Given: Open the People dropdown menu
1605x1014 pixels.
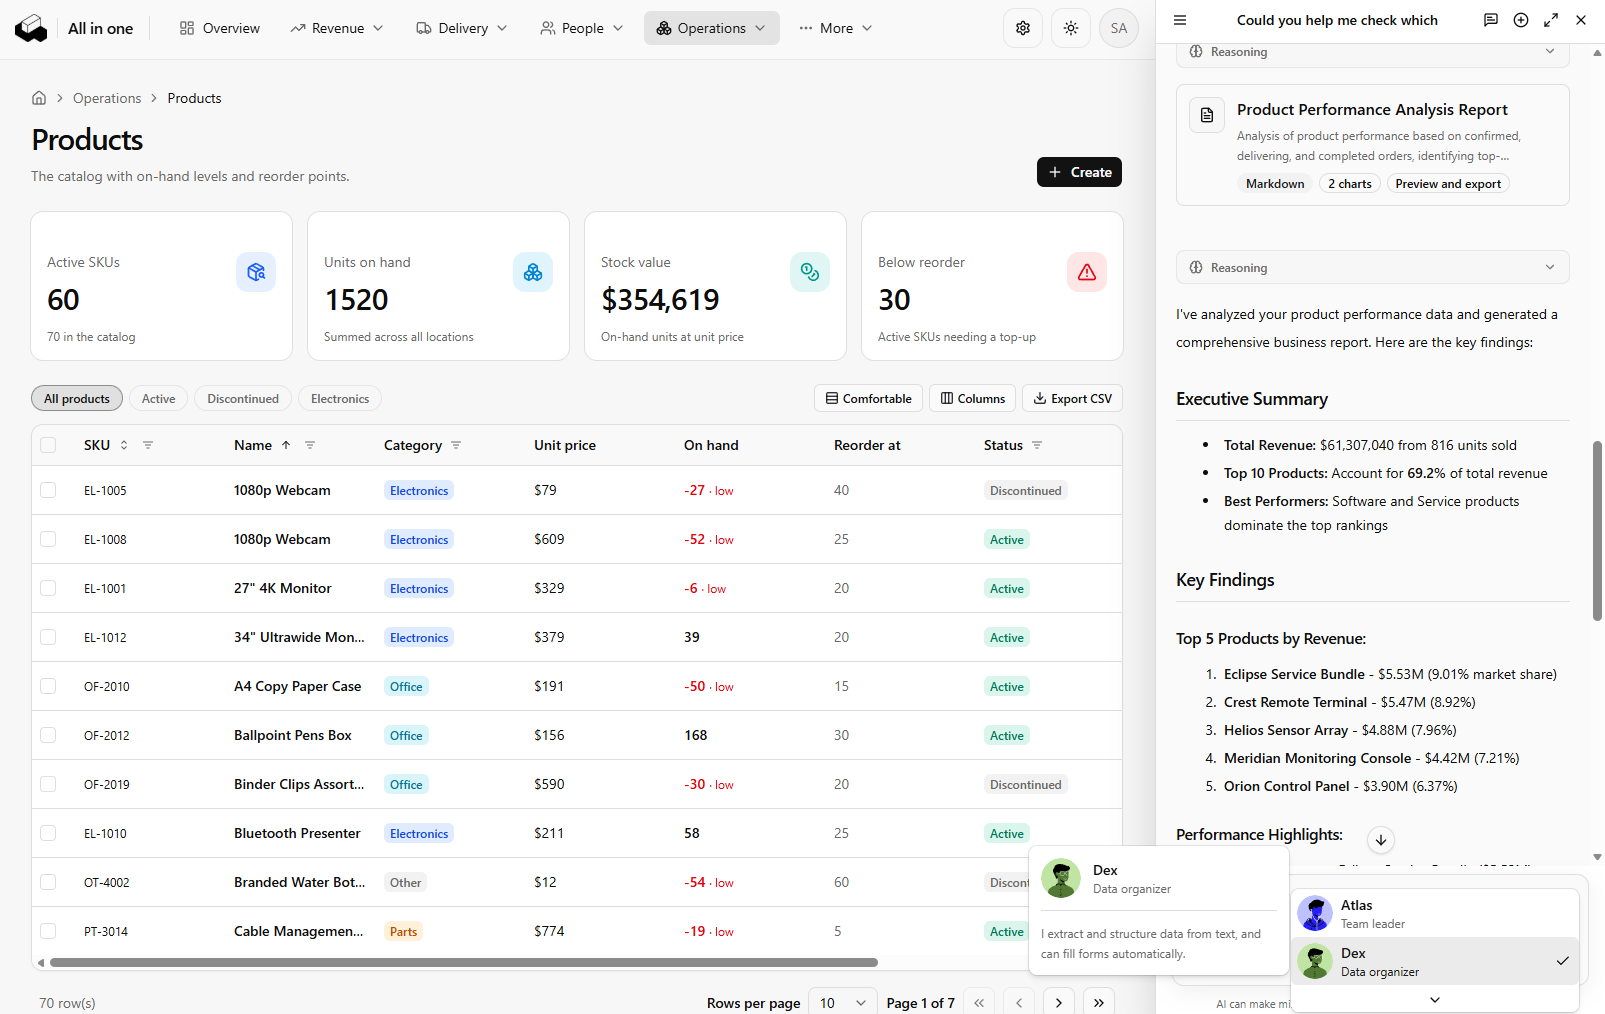Looking at the screenshot, I should tap(581, 28).
